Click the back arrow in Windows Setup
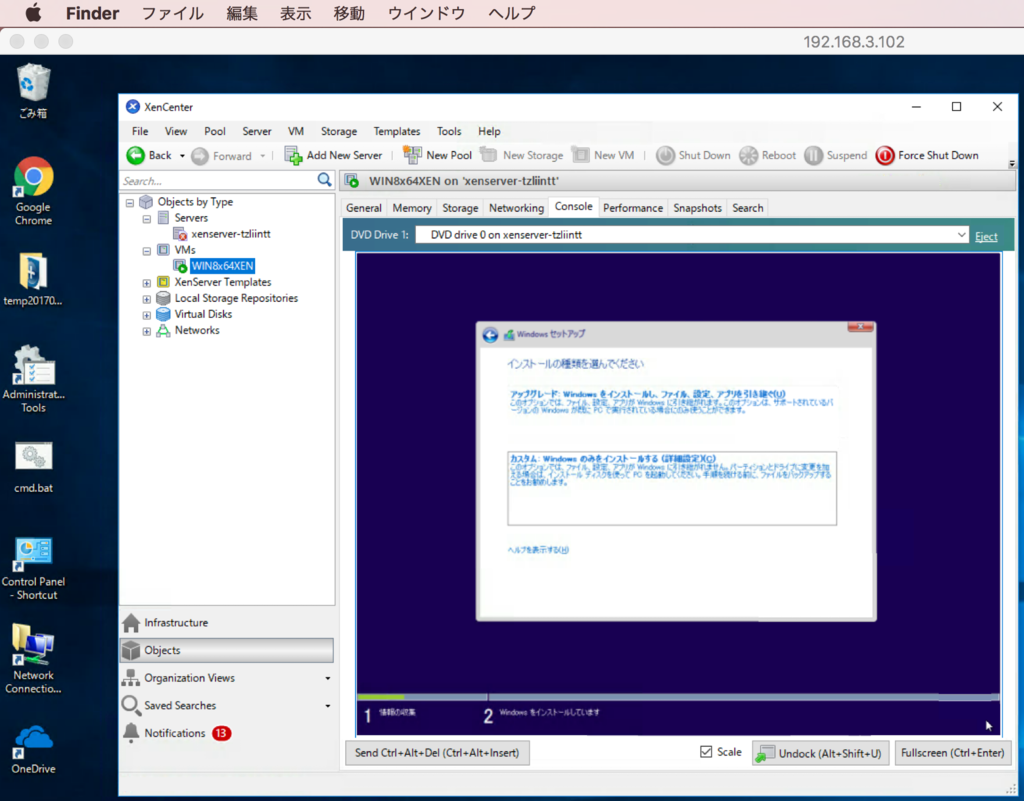Screen dimensions: 1024x801 click(x=490, y=335)
